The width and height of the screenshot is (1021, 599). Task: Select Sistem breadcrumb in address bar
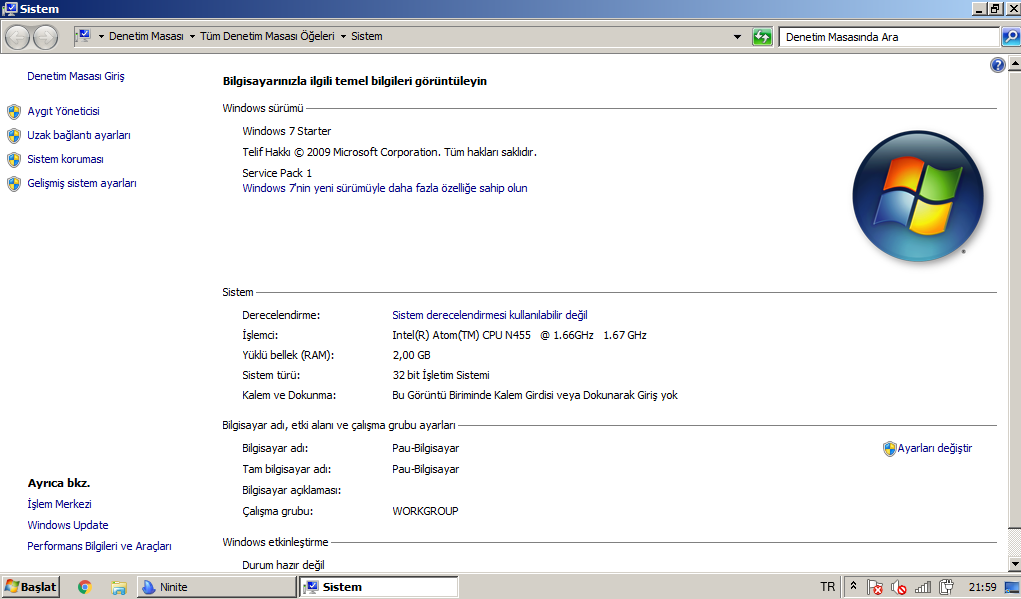(367, 36)
